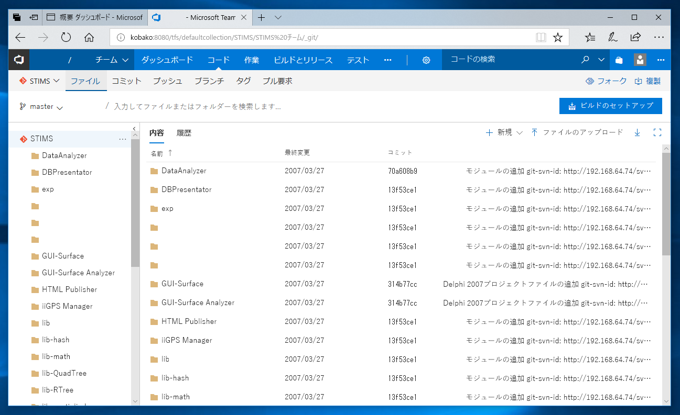Add page to favorites with star icon
Image resolution: width=680 pixels, height=415 pixels.
558,37
